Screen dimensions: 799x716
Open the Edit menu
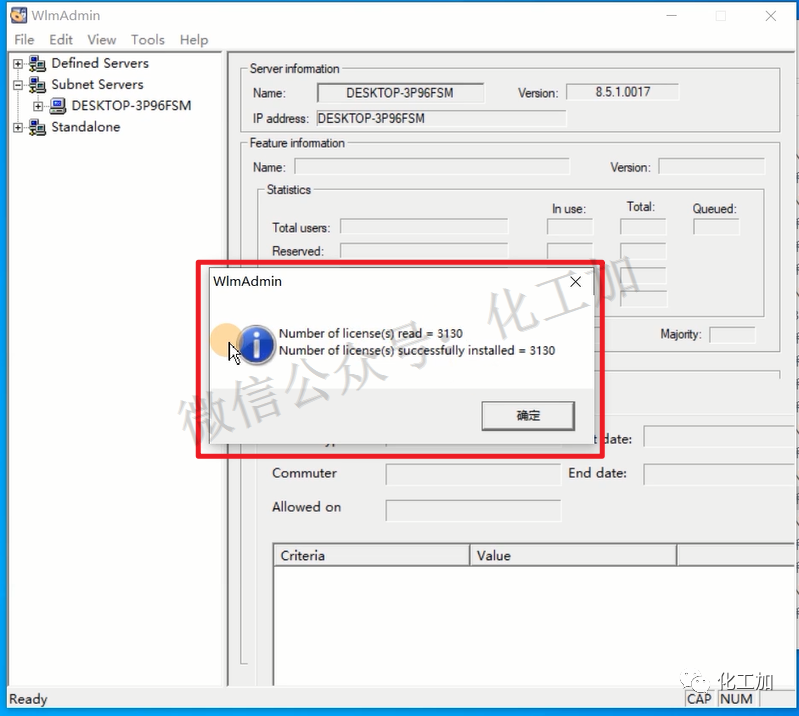click(61, 40)
